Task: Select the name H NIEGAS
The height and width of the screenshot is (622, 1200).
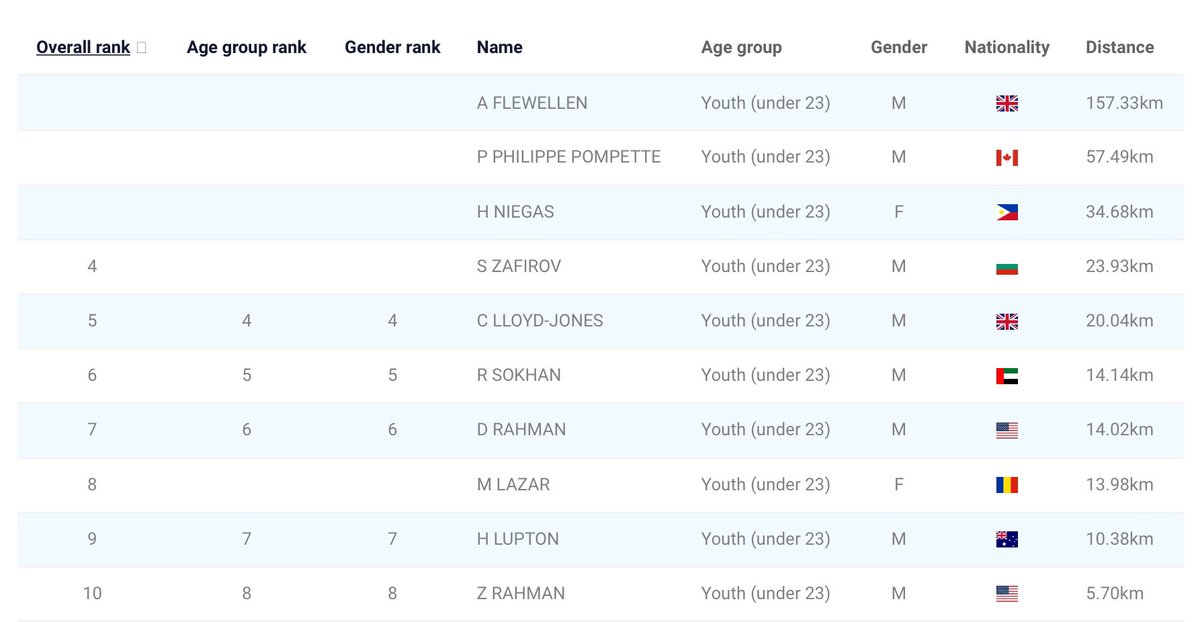Action: click(515, 211)
